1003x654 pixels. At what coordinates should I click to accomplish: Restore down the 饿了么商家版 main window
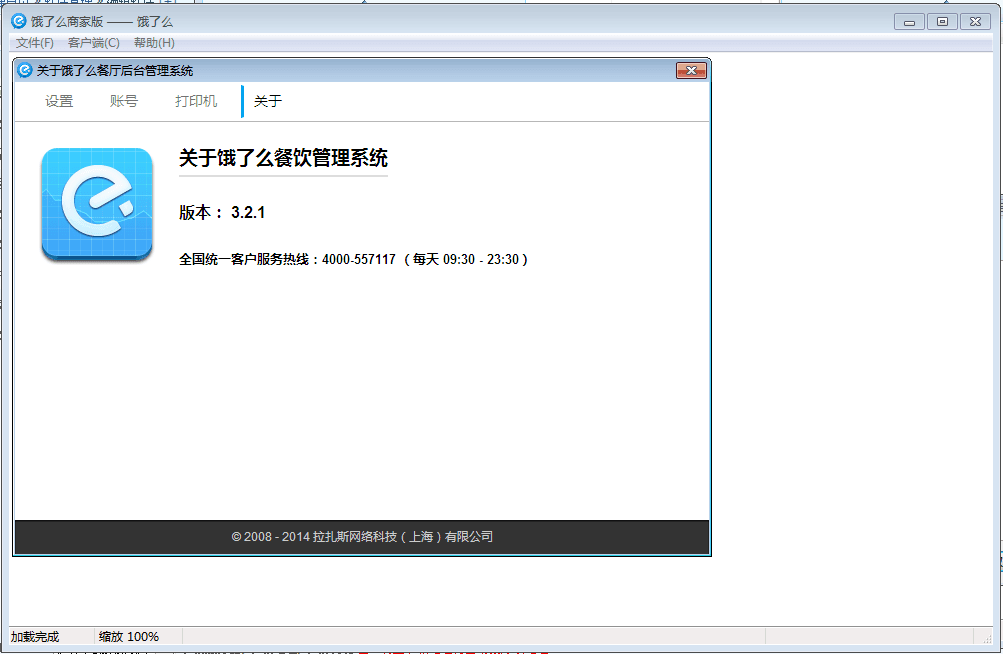[x=942, y=21]
